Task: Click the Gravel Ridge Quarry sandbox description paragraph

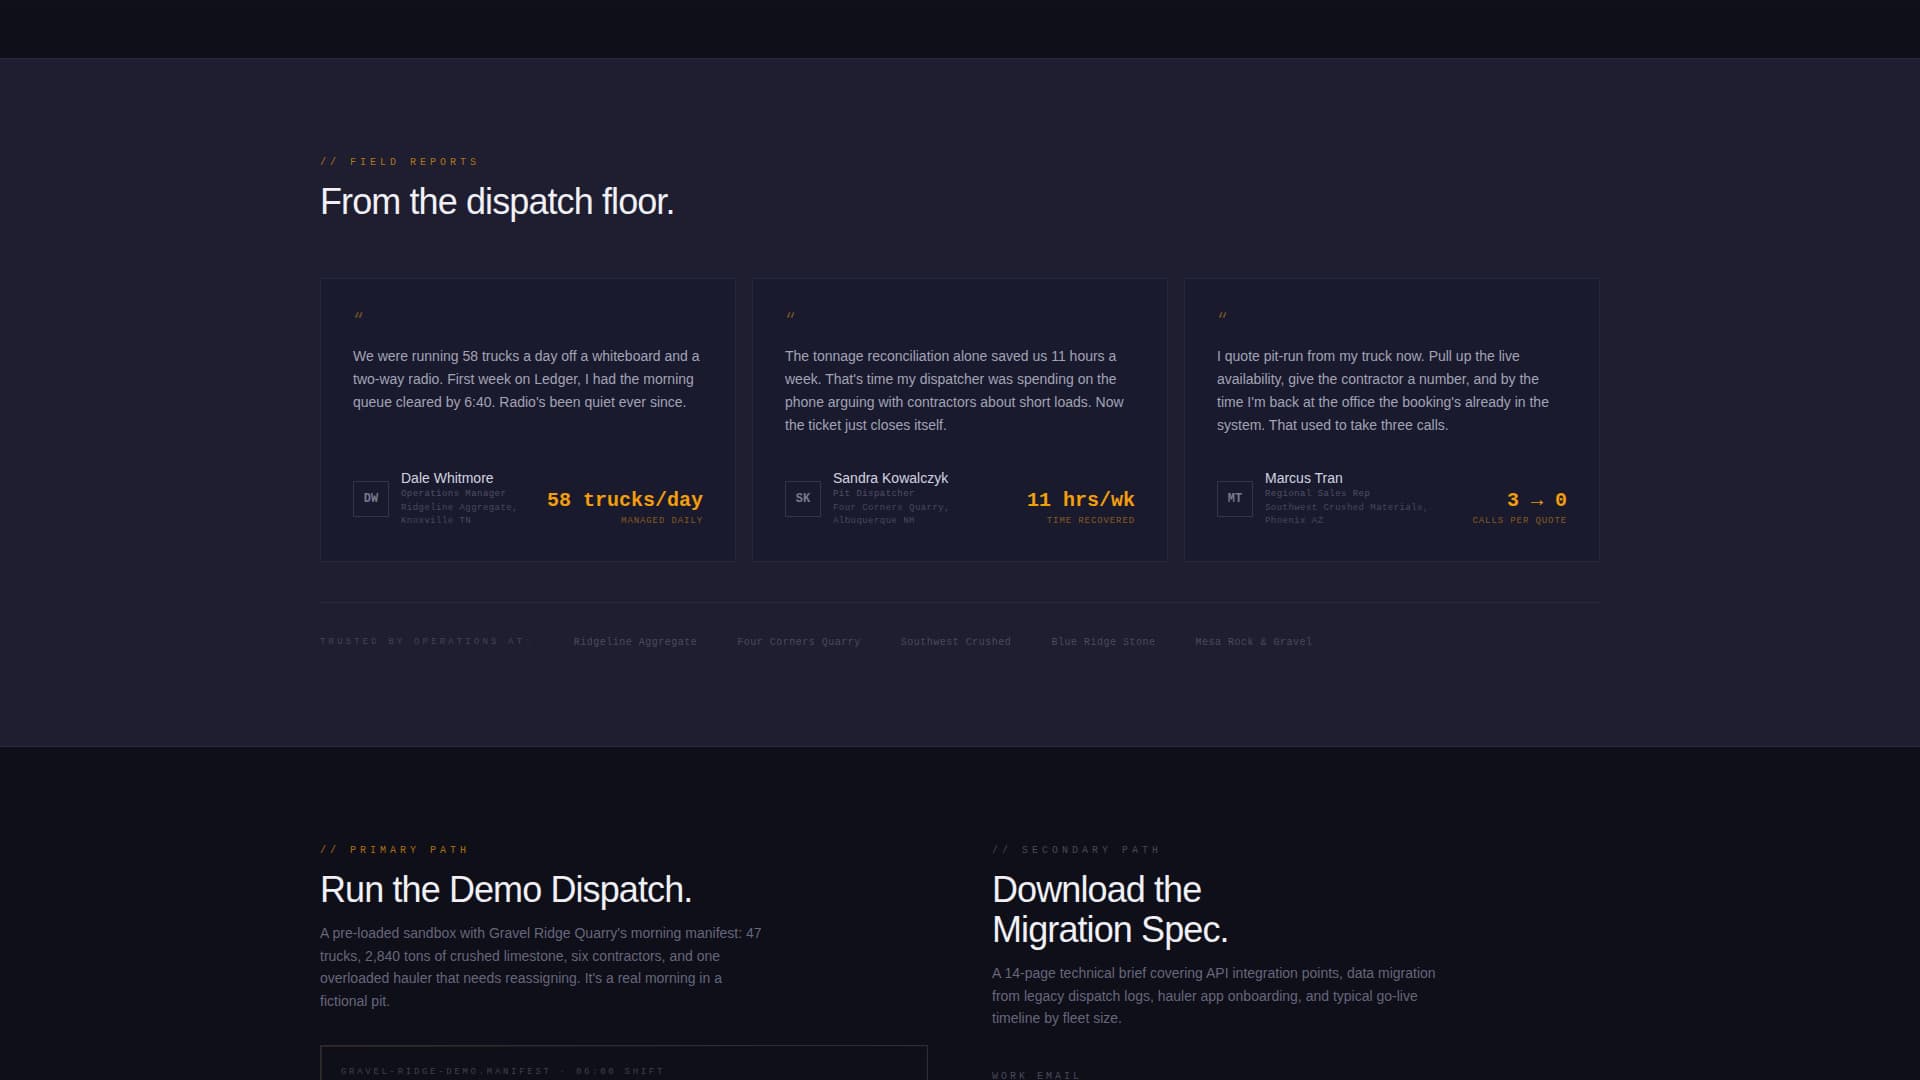Action: 541,967
